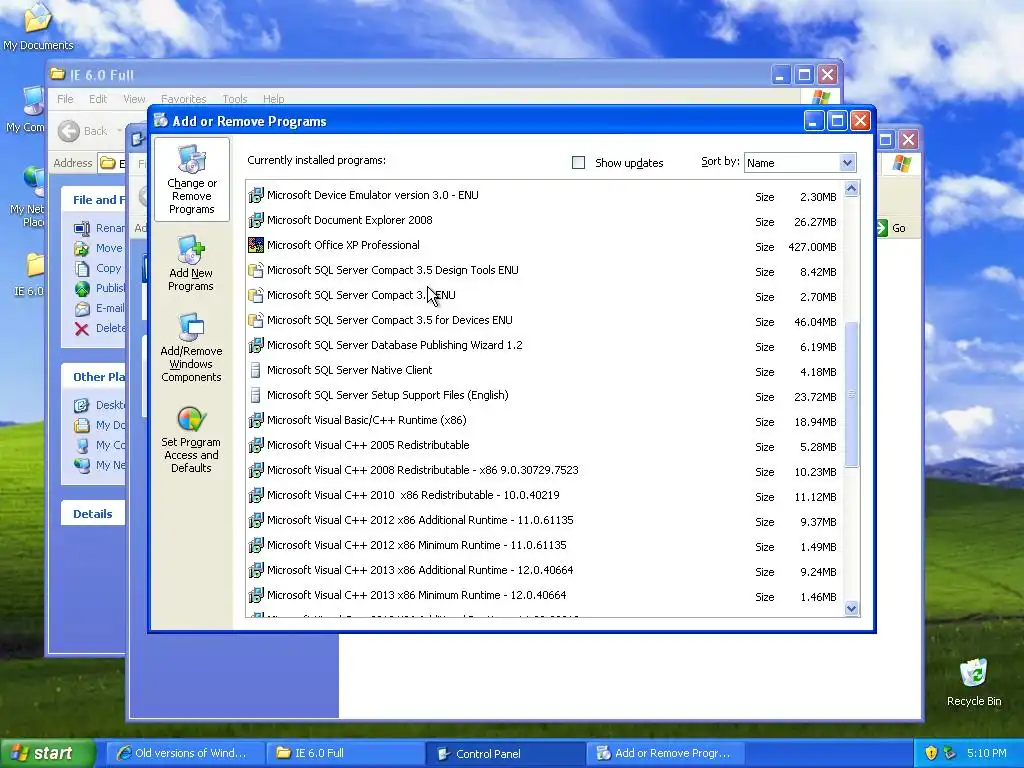Click scroll up arrow of programs list

click(851, 189)
